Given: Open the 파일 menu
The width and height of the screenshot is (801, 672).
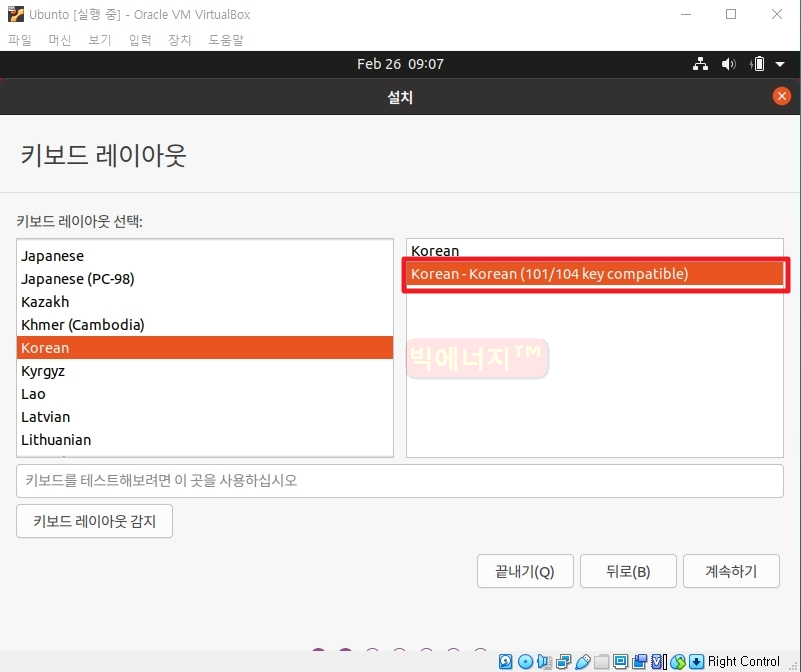Looking at the screenshot, I should pyautogui.click(x=20, y=40).
